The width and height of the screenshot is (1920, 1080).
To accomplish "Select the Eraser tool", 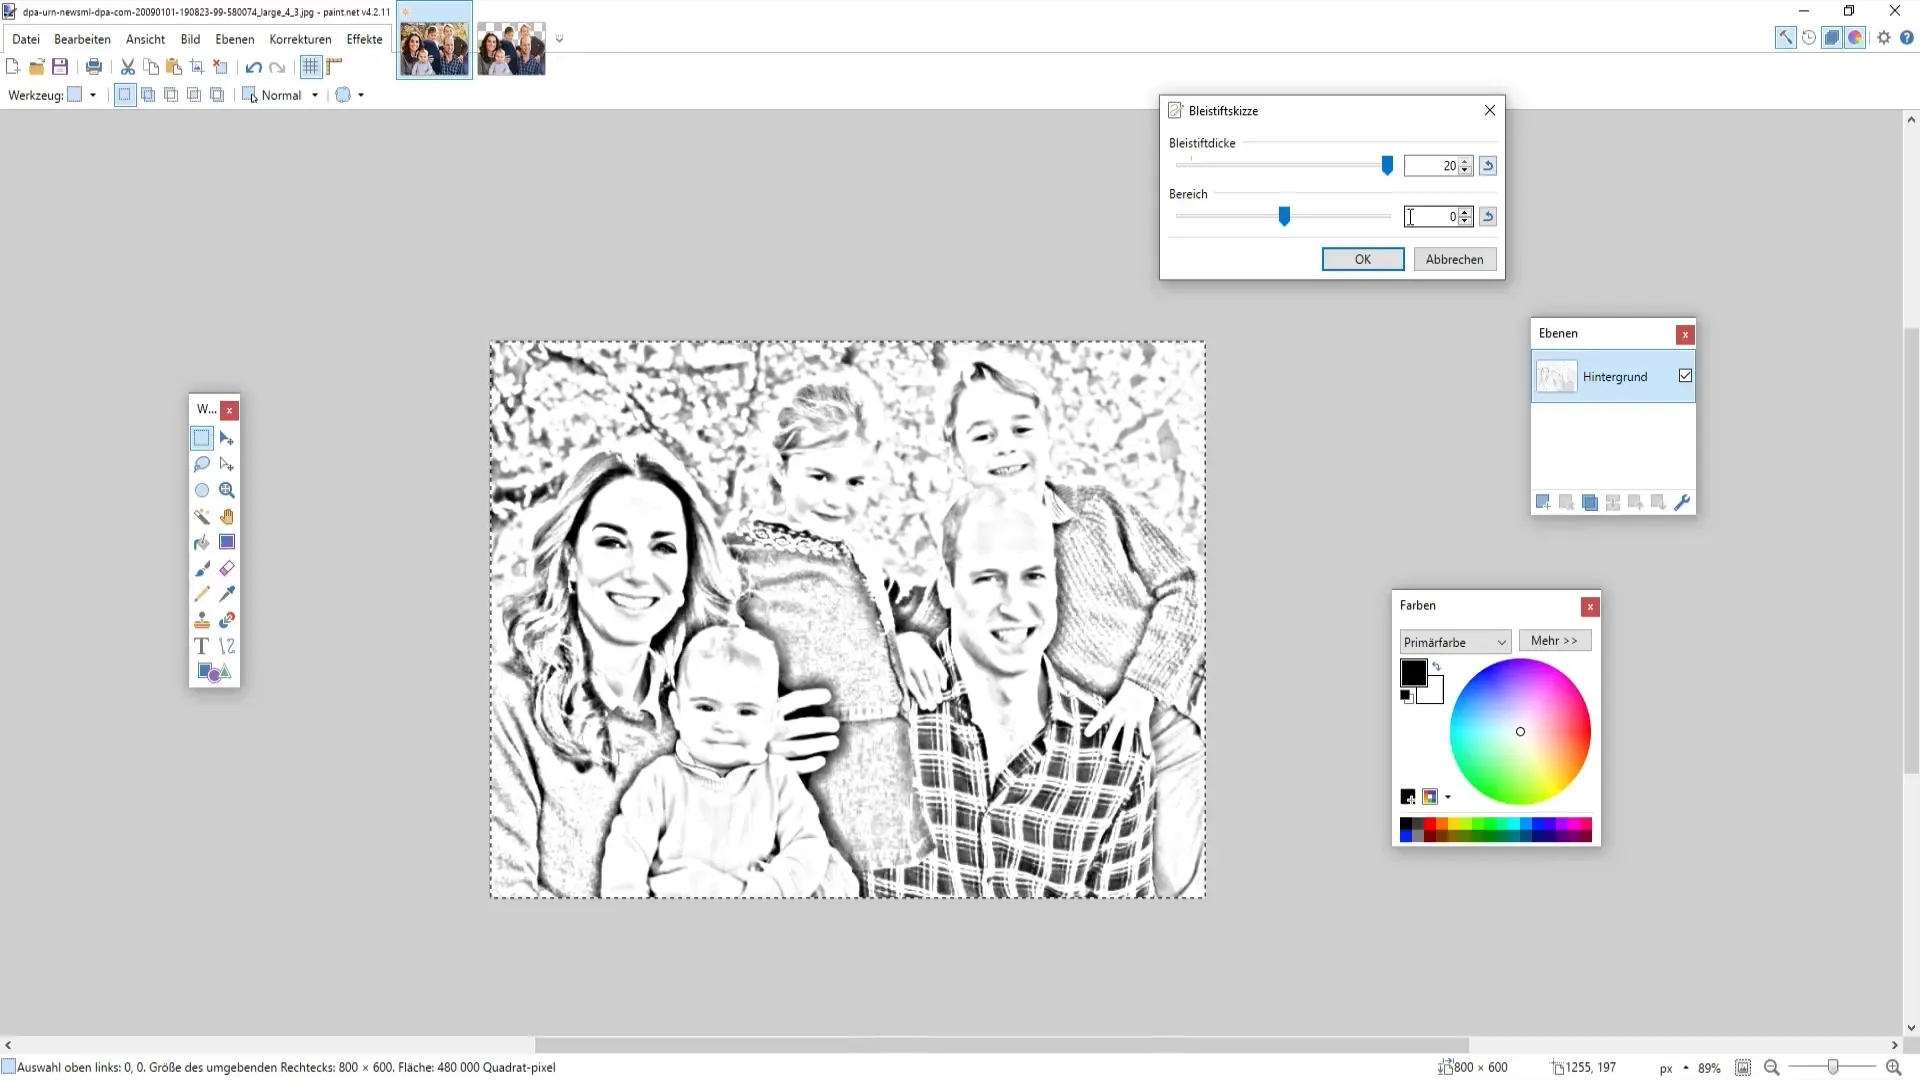I will click(227, 568).
